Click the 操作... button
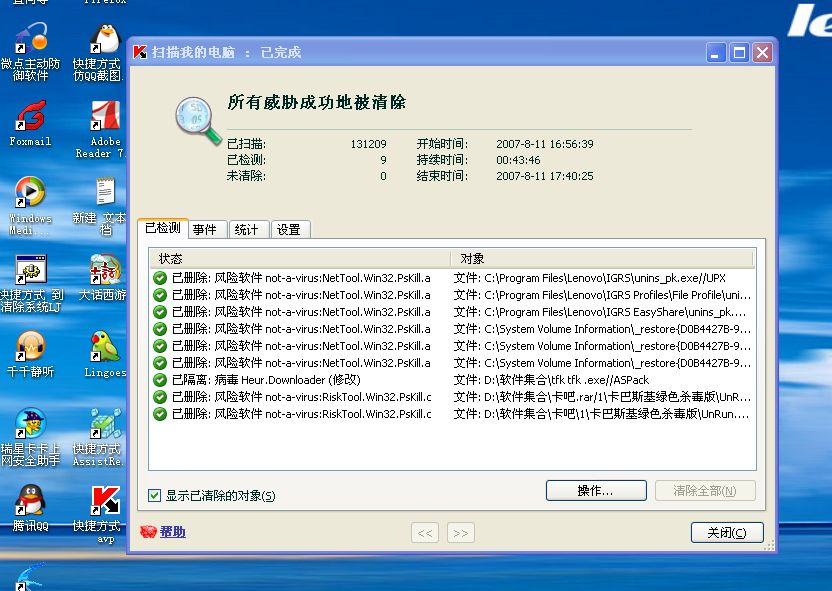The height and width of the screenshot is (591, 832). 596,491
